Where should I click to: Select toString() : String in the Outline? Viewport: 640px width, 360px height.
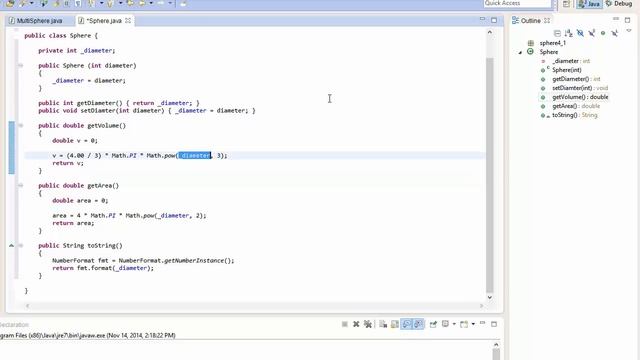click(575, 115)
